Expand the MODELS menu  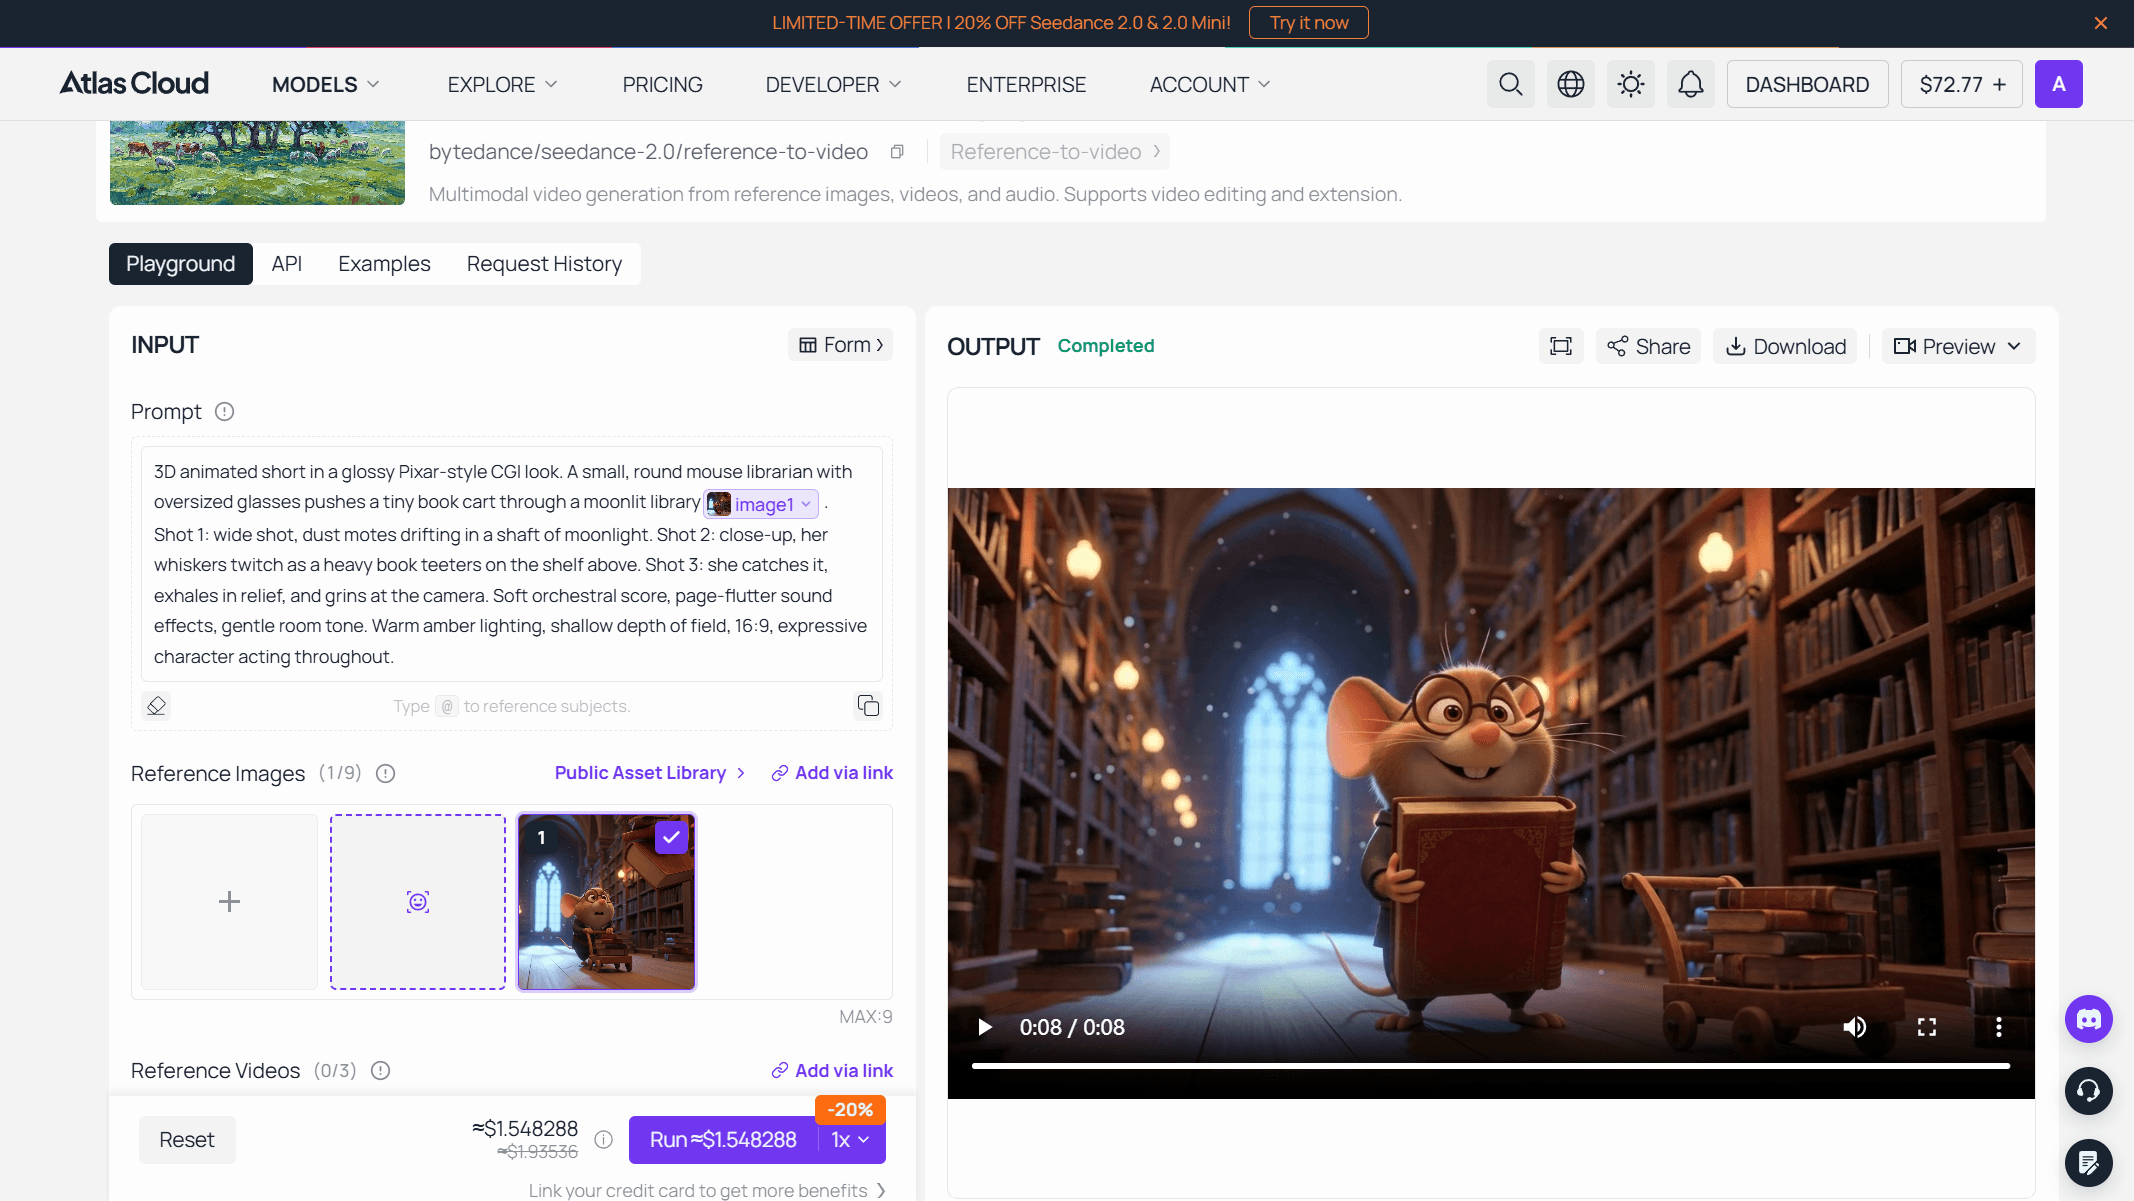(325, 85)
